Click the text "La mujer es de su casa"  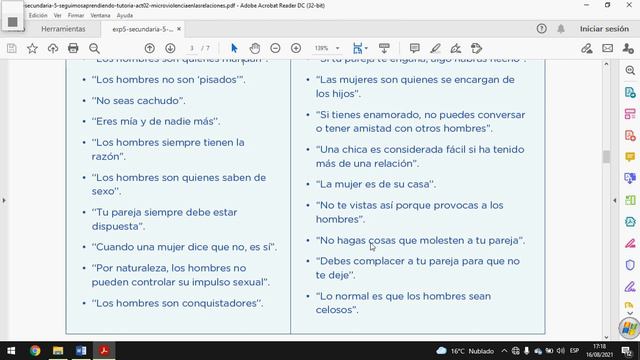pyautogui.click(x=376, y=184)
